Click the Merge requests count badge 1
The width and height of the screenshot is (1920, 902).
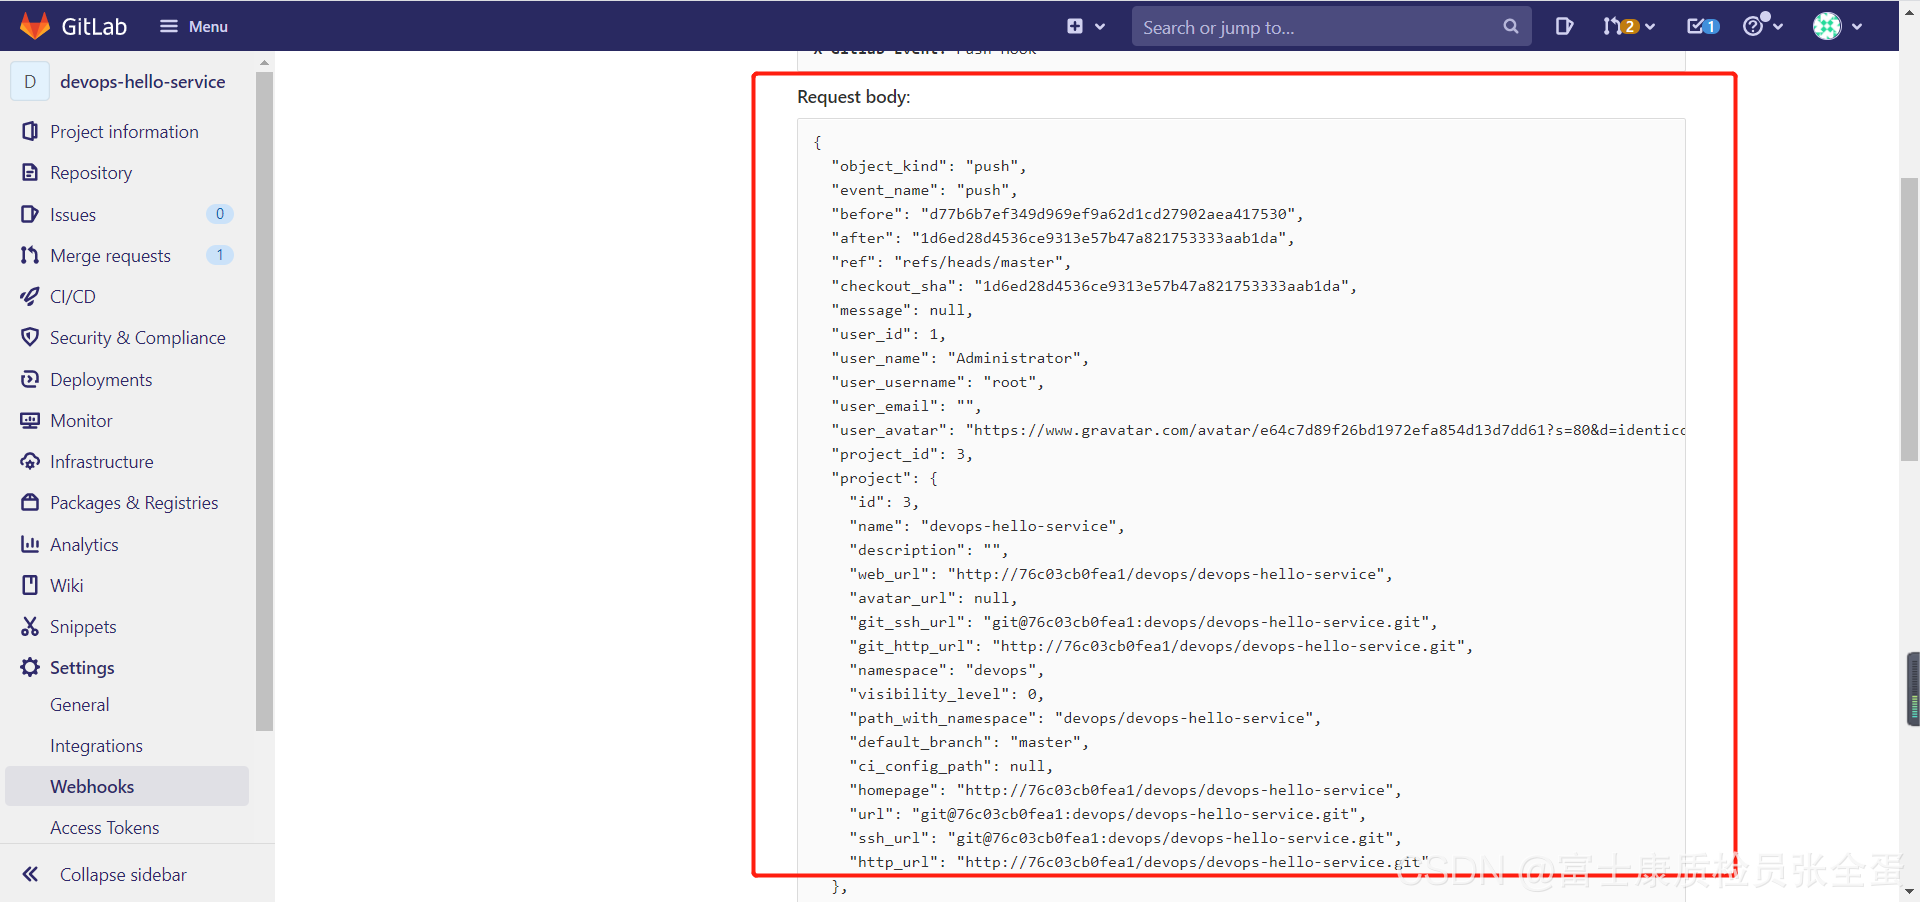[220, 255]
